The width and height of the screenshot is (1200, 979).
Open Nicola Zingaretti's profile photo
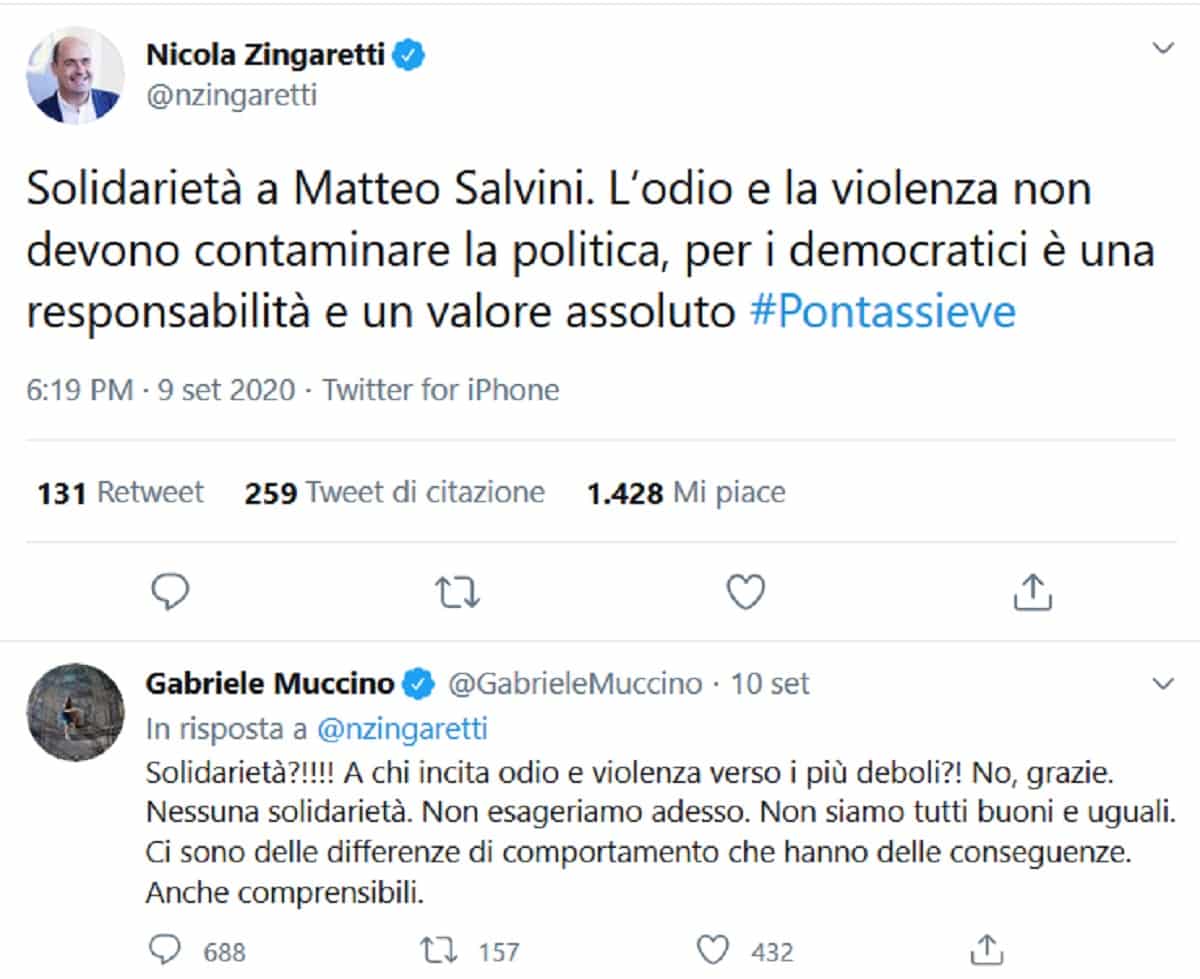pos(74,75)
